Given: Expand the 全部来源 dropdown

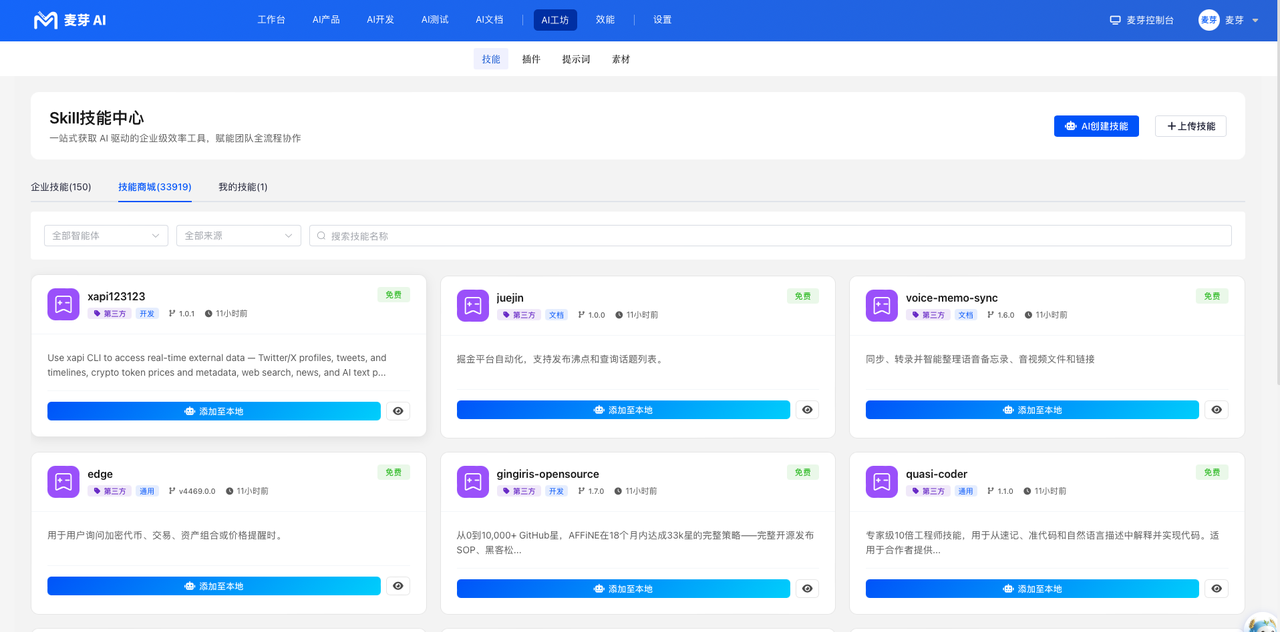Looking at the screenshot, I should tap(238, 236).
